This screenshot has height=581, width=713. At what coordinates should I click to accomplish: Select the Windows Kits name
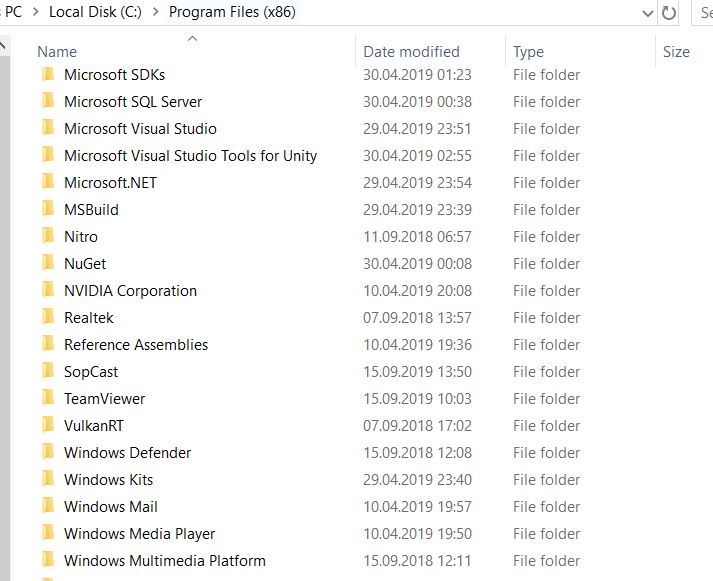click(108, 479)
